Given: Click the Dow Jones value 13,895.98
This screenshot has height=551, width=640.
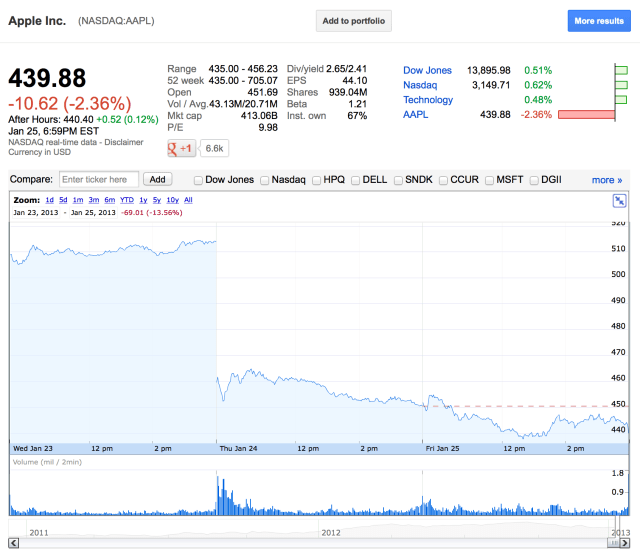Looking at the screenshot, I should point(489,70).
